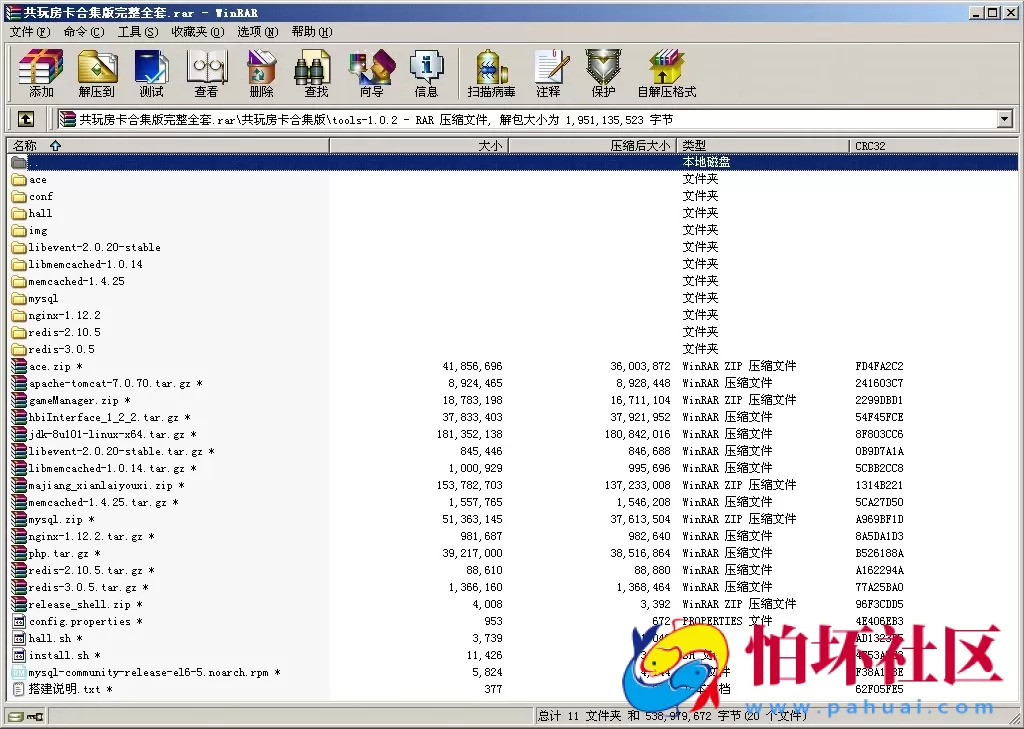Click the 查看 (View) toolbar icon
This screenshot has width=1024, height=729.
[x=206, y=73]
